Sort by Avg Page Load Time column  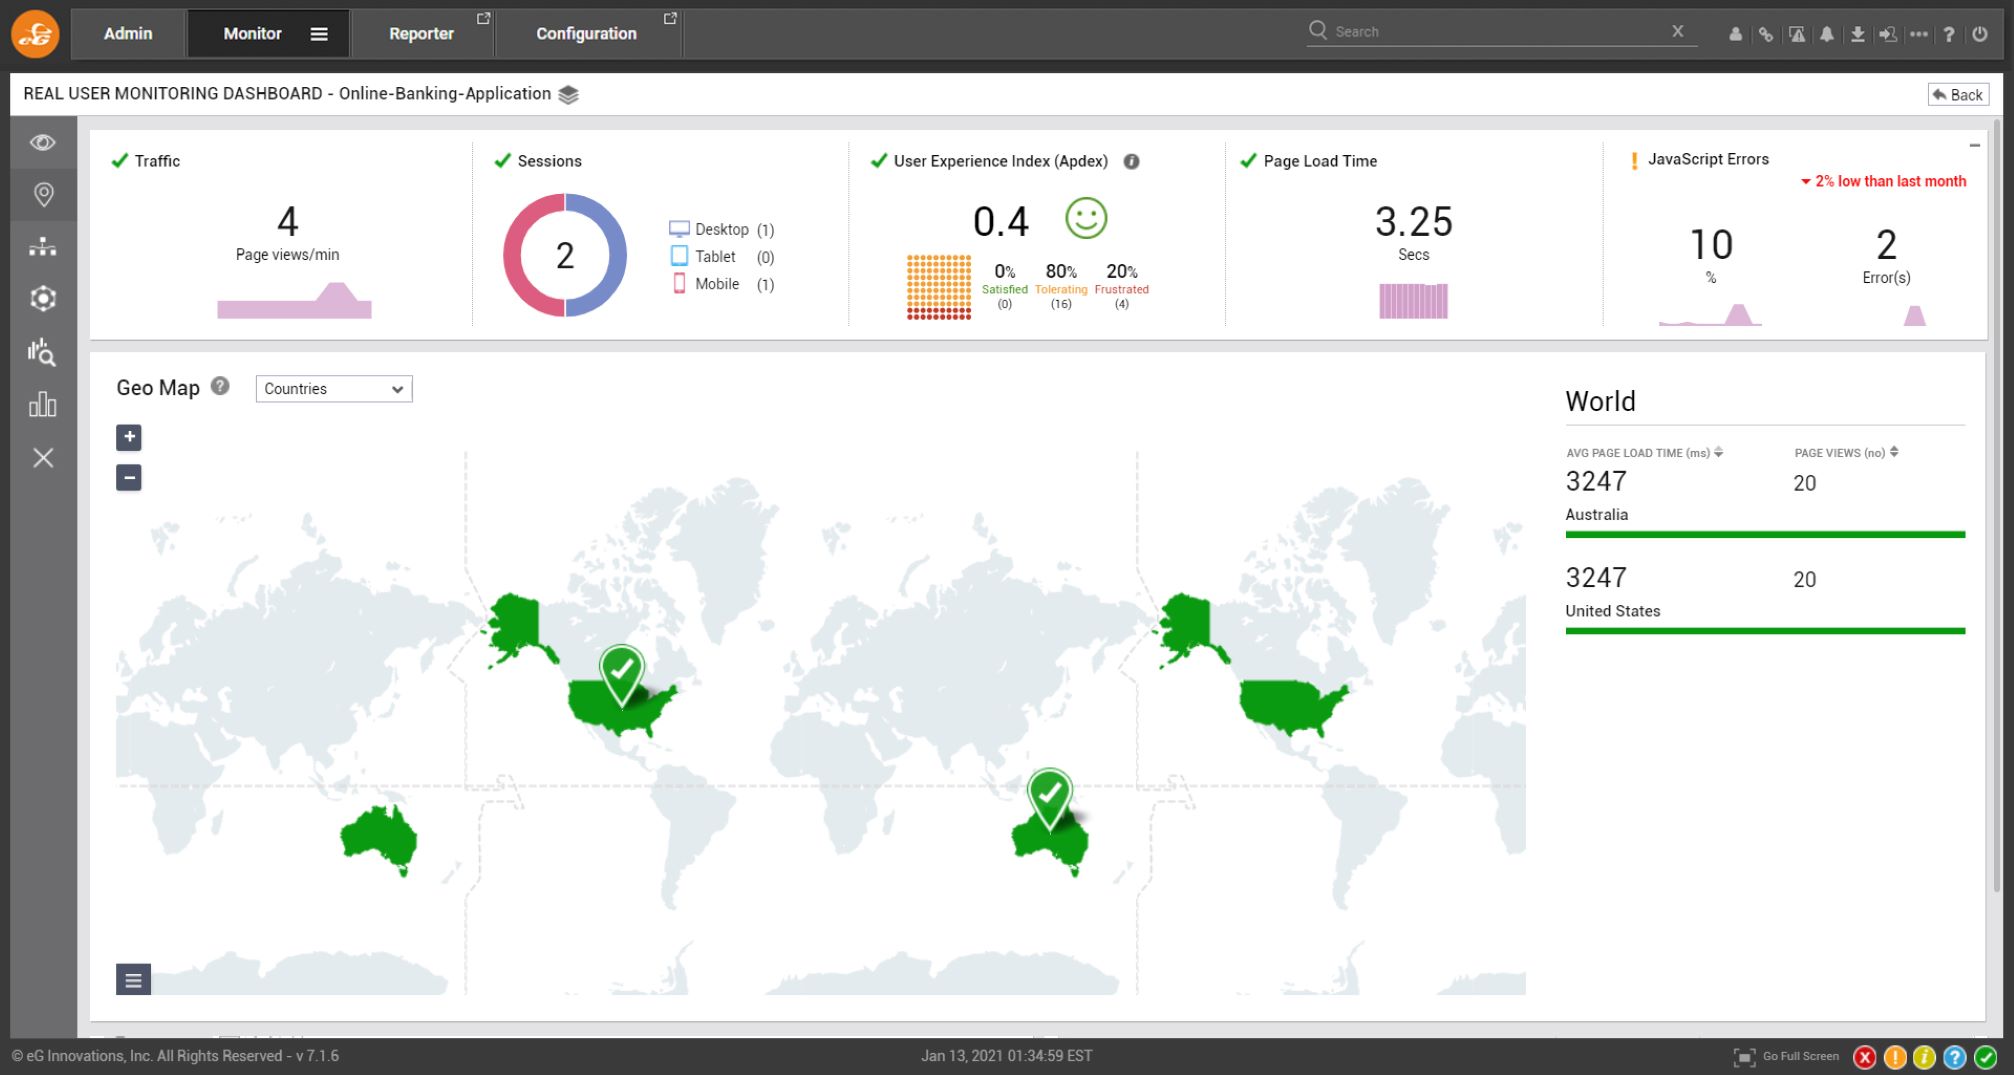1718,453
